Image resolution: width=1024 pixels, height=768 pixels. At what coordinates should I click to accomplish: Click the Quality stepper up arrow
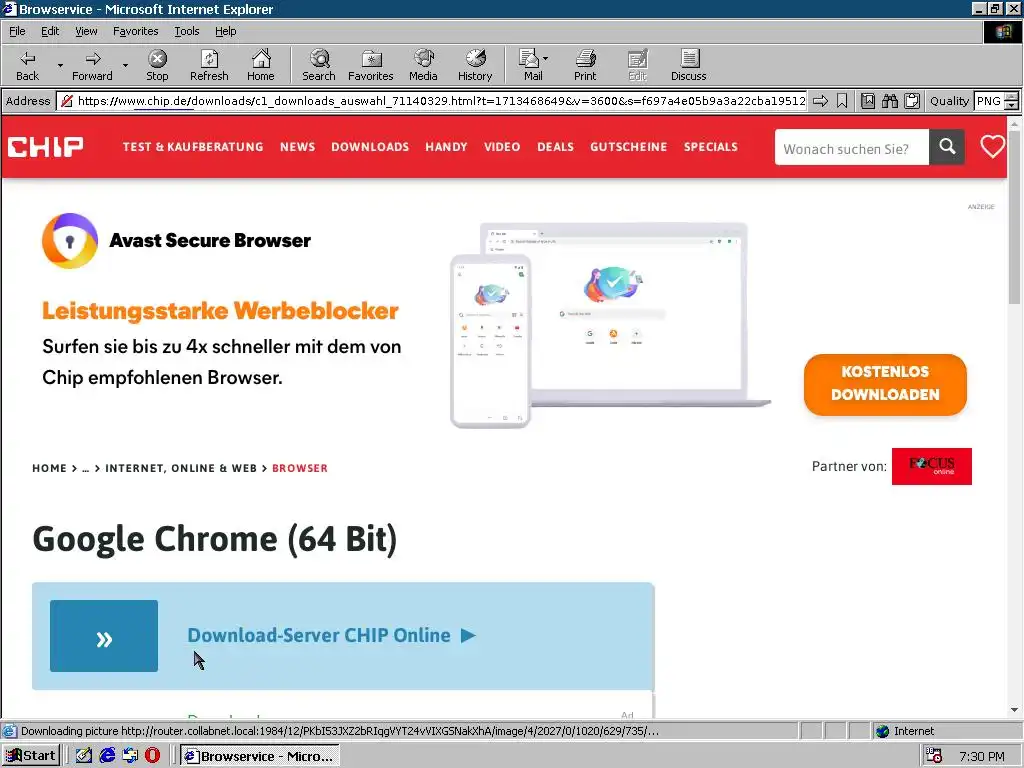[1012, 96]
